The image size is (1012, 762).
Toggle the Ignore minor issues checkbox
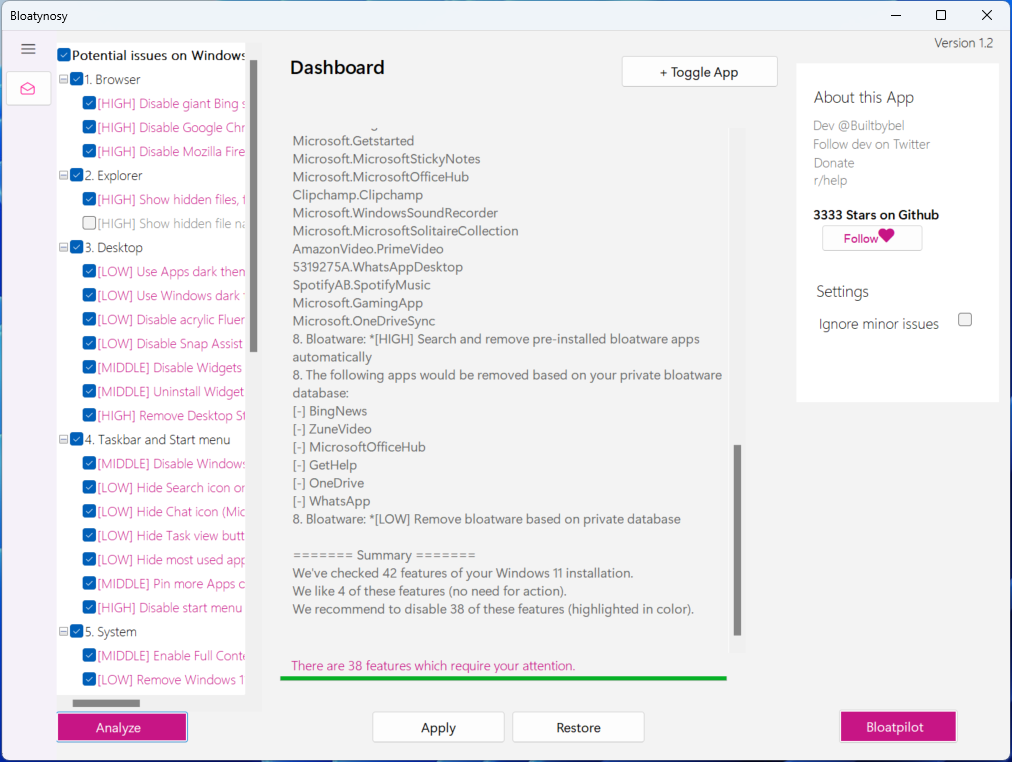(x=965, y=319)
